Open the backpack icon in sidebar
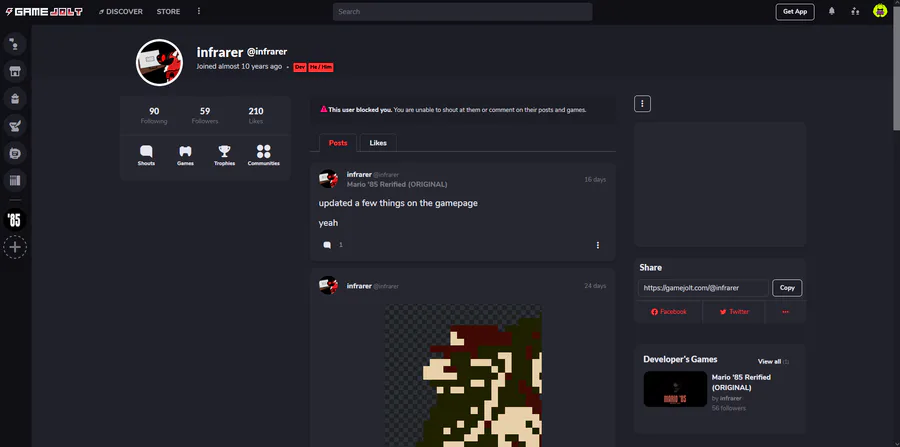This screenshot has height=447, width=900. coord(15,99)
